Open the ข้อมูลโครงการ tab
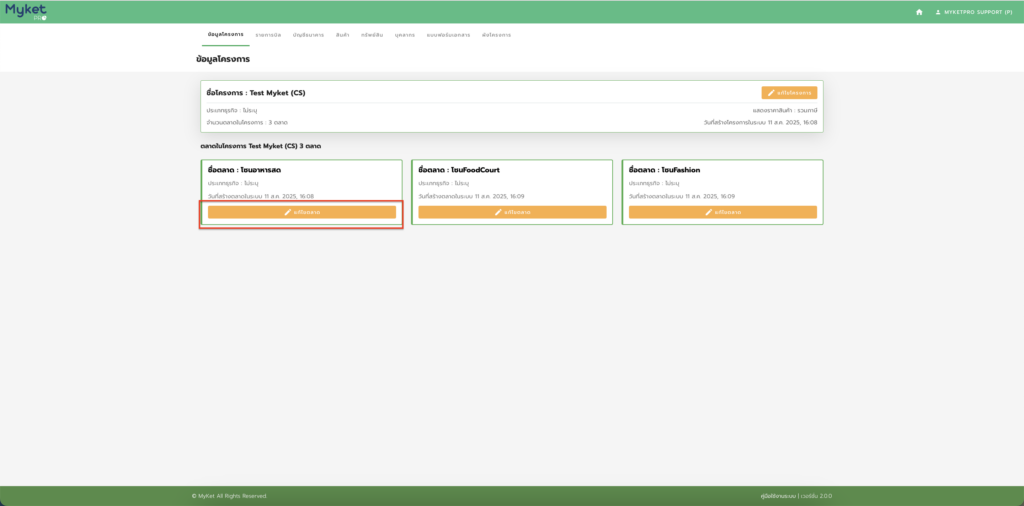Image resolution: width=1024 pixels, height=506 pixels. (225, 34)
